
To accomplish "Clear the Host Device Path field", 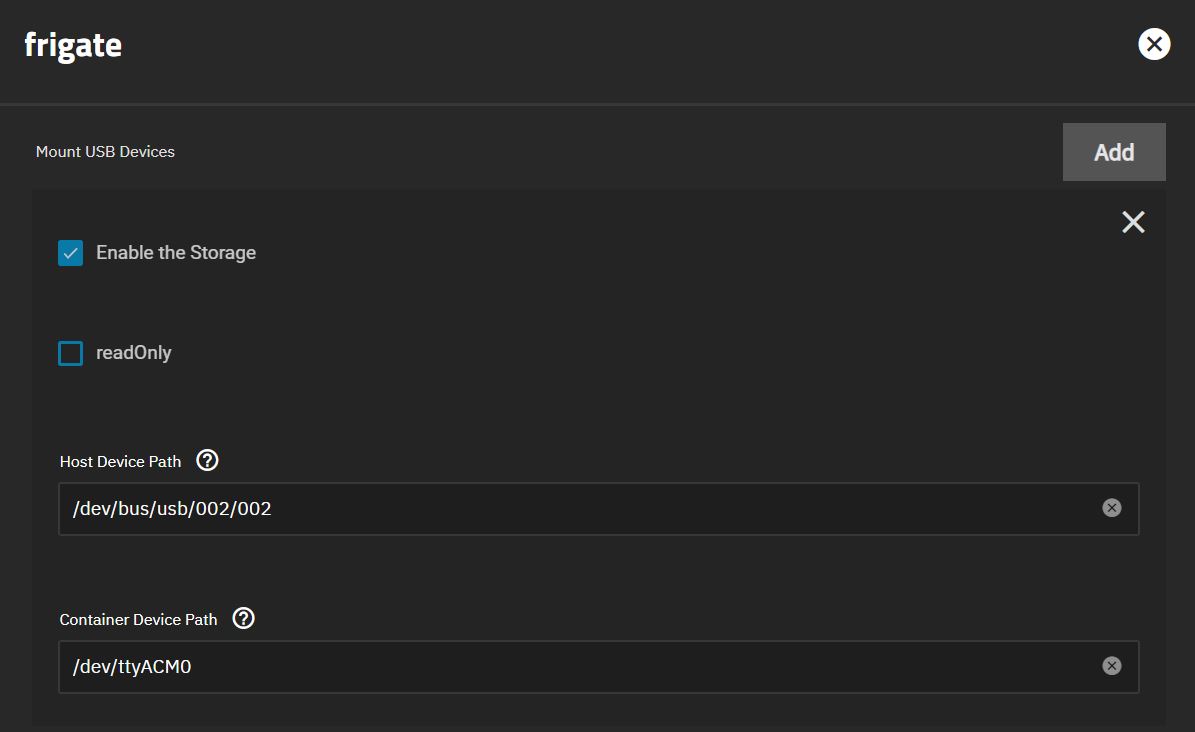I will 1112,508.
